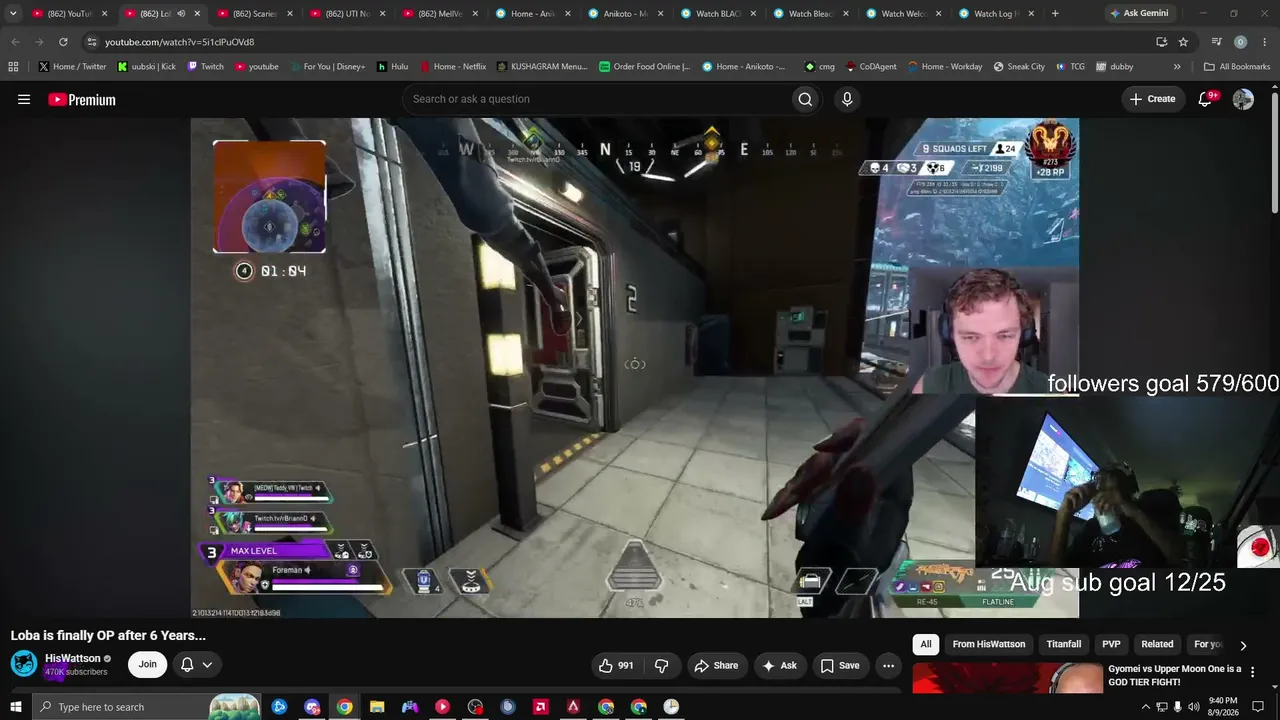Open the Windows Start menu
The width and height of the screenshot is (1280, 720).
(x=15, y=707)
